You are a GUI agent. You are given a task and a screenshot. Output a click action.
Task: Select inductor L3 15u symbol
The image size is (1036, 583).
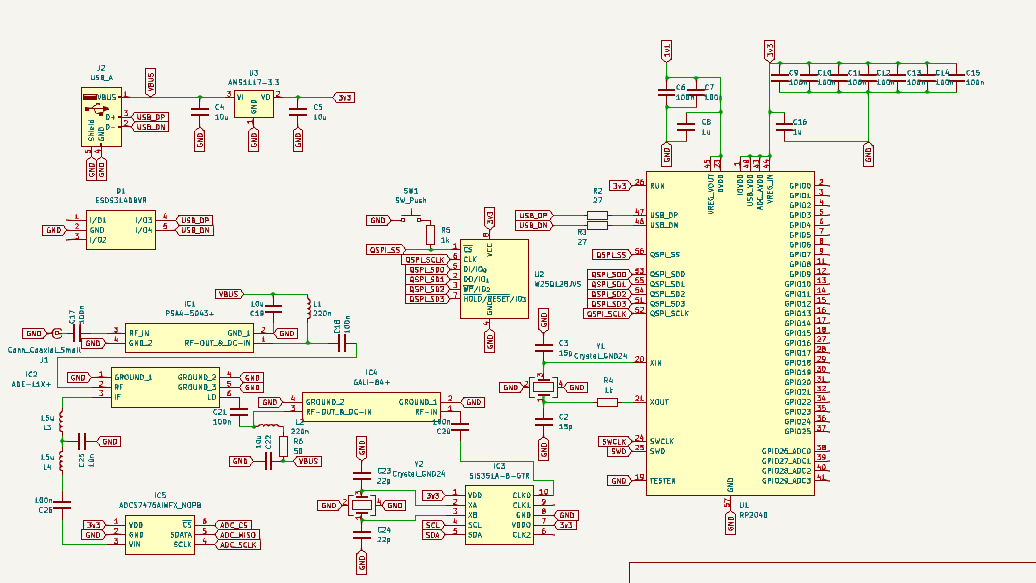[x=61, y=421]
